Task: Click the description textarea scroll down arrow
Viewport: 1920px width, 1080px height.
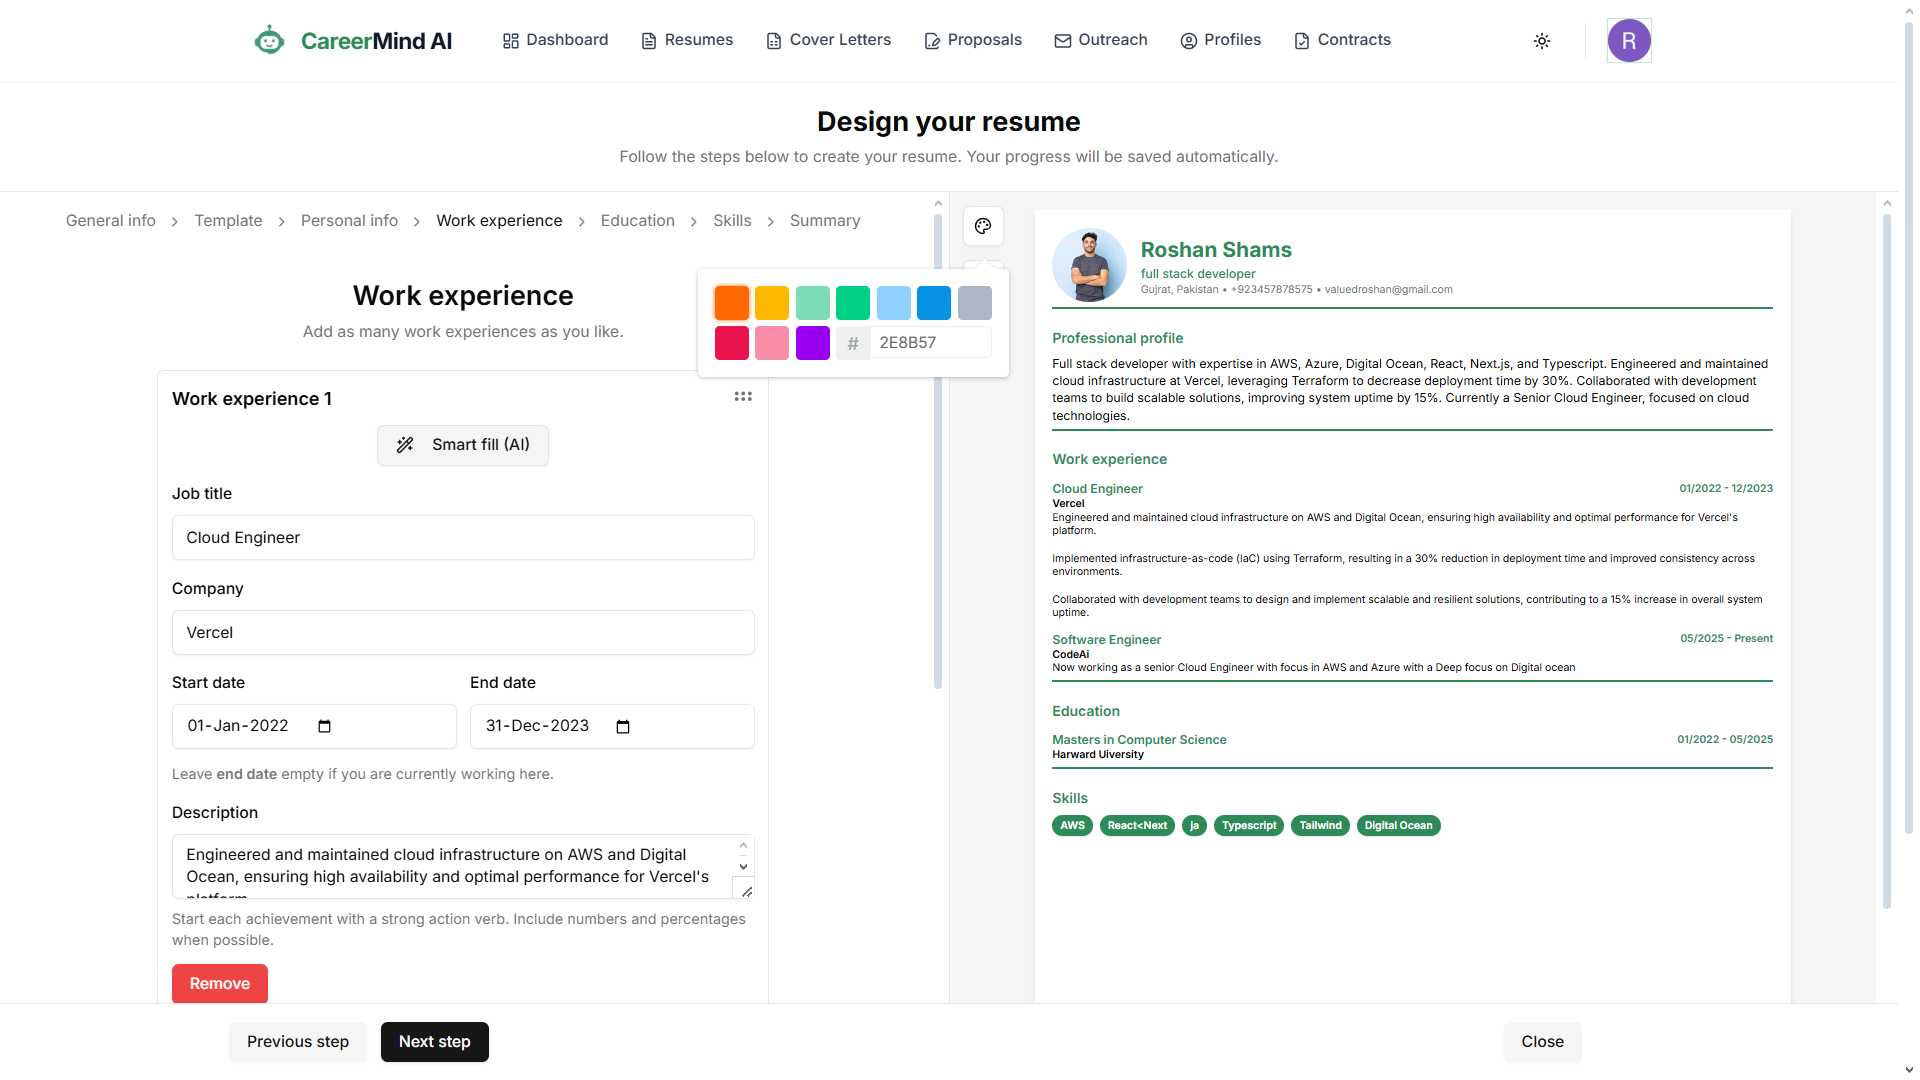Action: pyautogui.click(x=743, y=867)
